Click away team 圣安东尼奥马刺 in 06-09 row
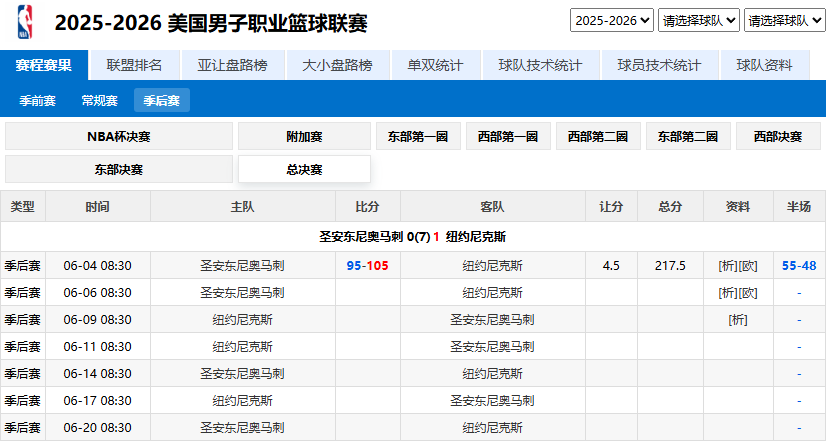 (492, 320)
